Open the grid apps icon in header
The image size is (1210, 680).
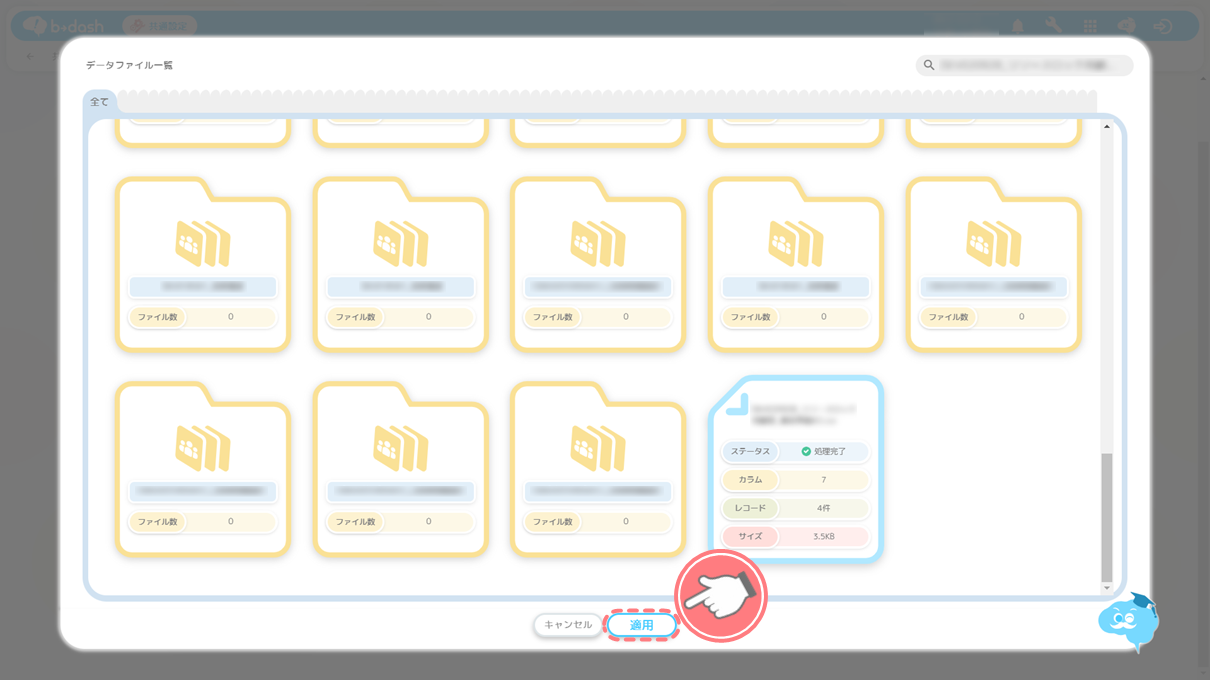coord(1090,26)
